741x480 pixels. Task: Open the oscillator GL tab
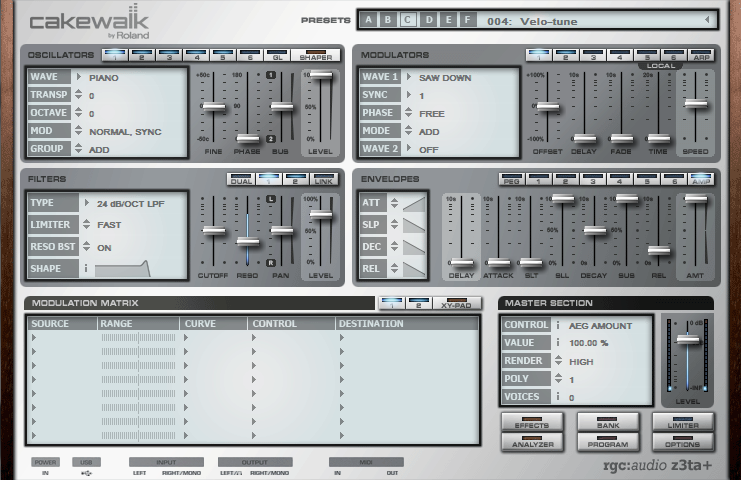tap(277, 55)
